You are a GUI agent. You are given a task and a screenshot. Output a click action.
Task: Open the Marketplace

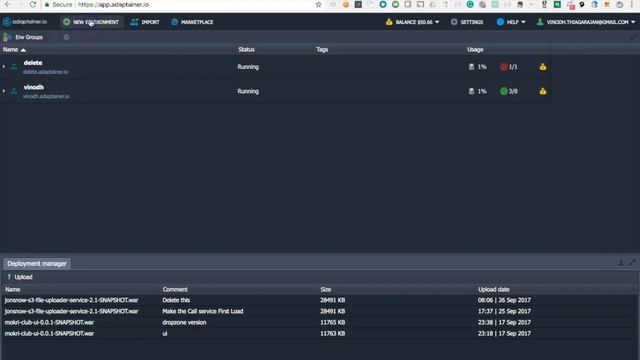[x=192, y=22]
